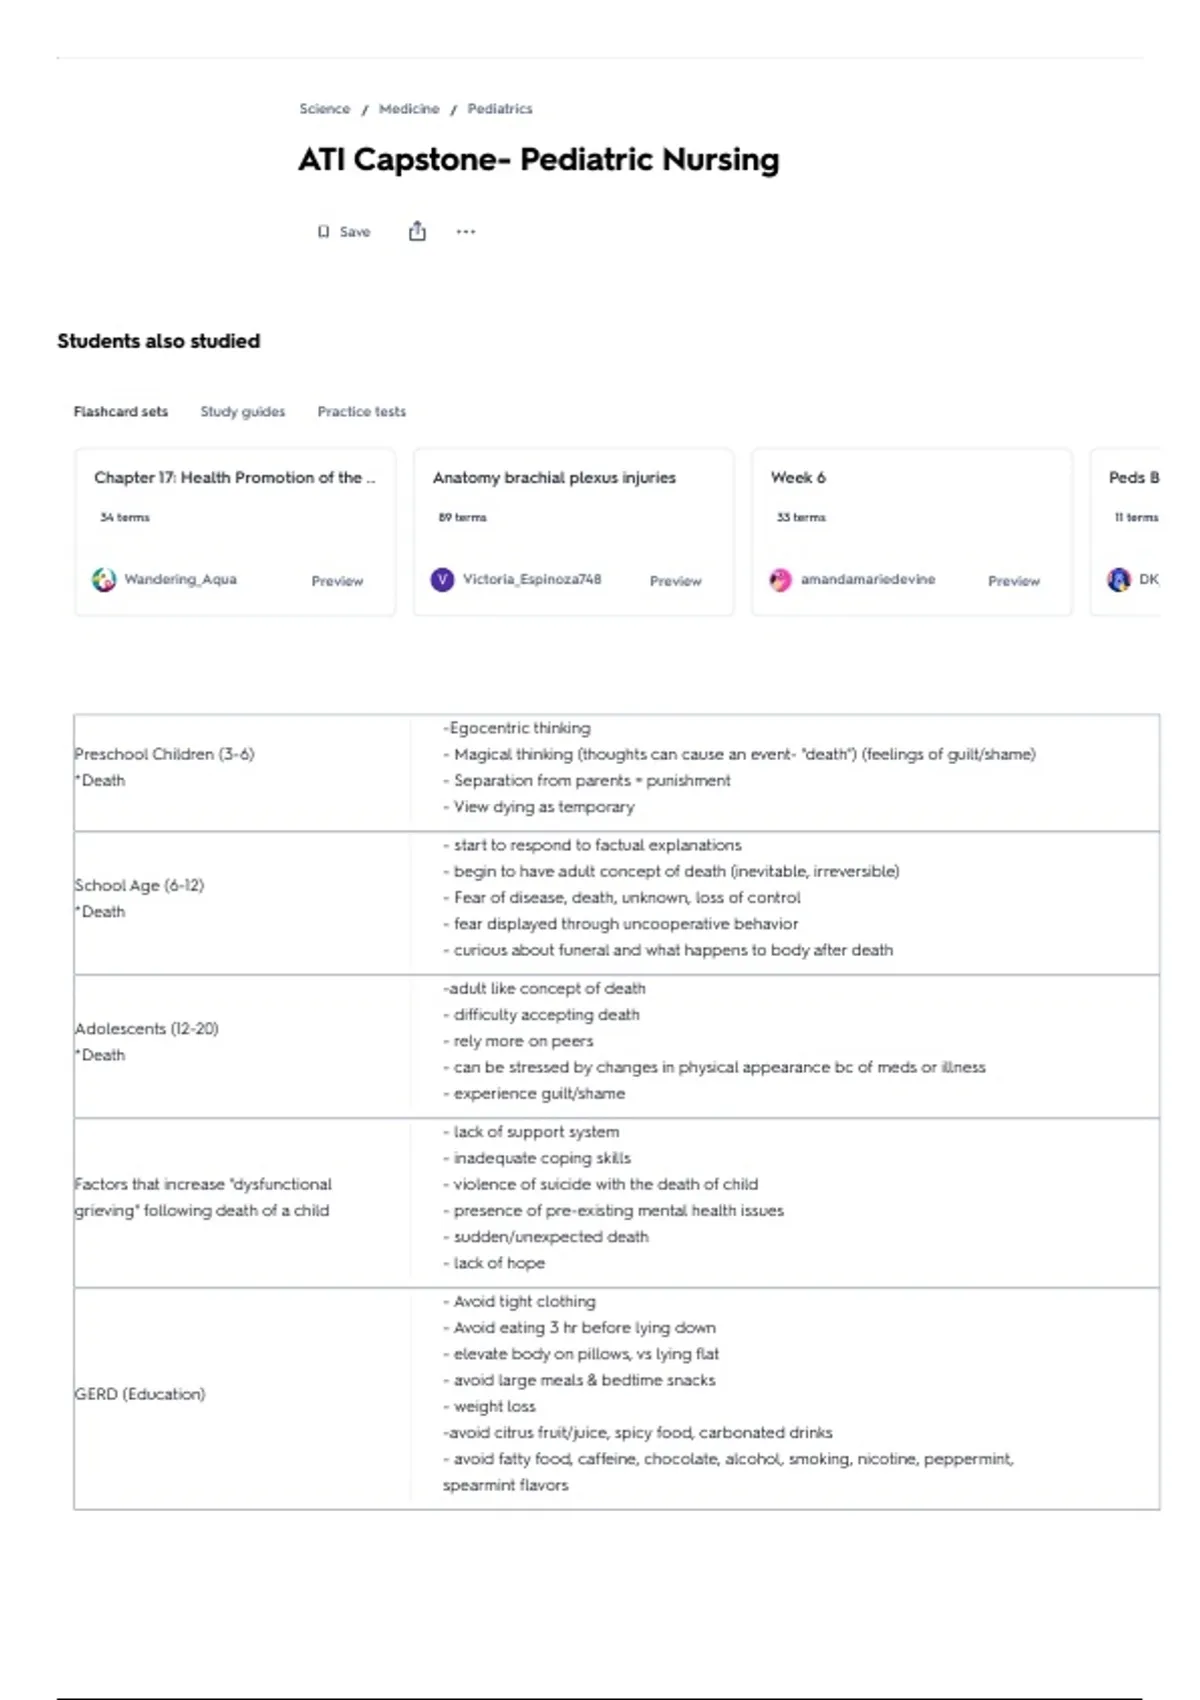This screenshot has width=1200, height=1700.
Task: Open the Science breadcrumb link
Action: click(325, 109)
